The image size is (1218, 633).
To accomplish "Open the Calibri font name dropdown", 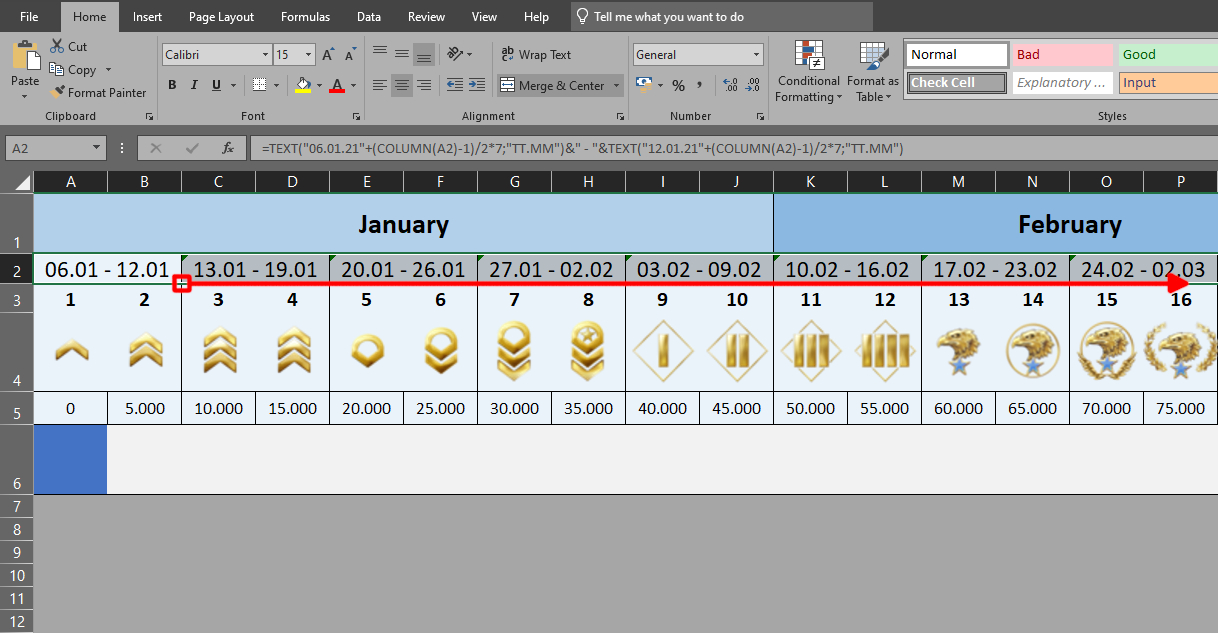I will coord(265,55).
